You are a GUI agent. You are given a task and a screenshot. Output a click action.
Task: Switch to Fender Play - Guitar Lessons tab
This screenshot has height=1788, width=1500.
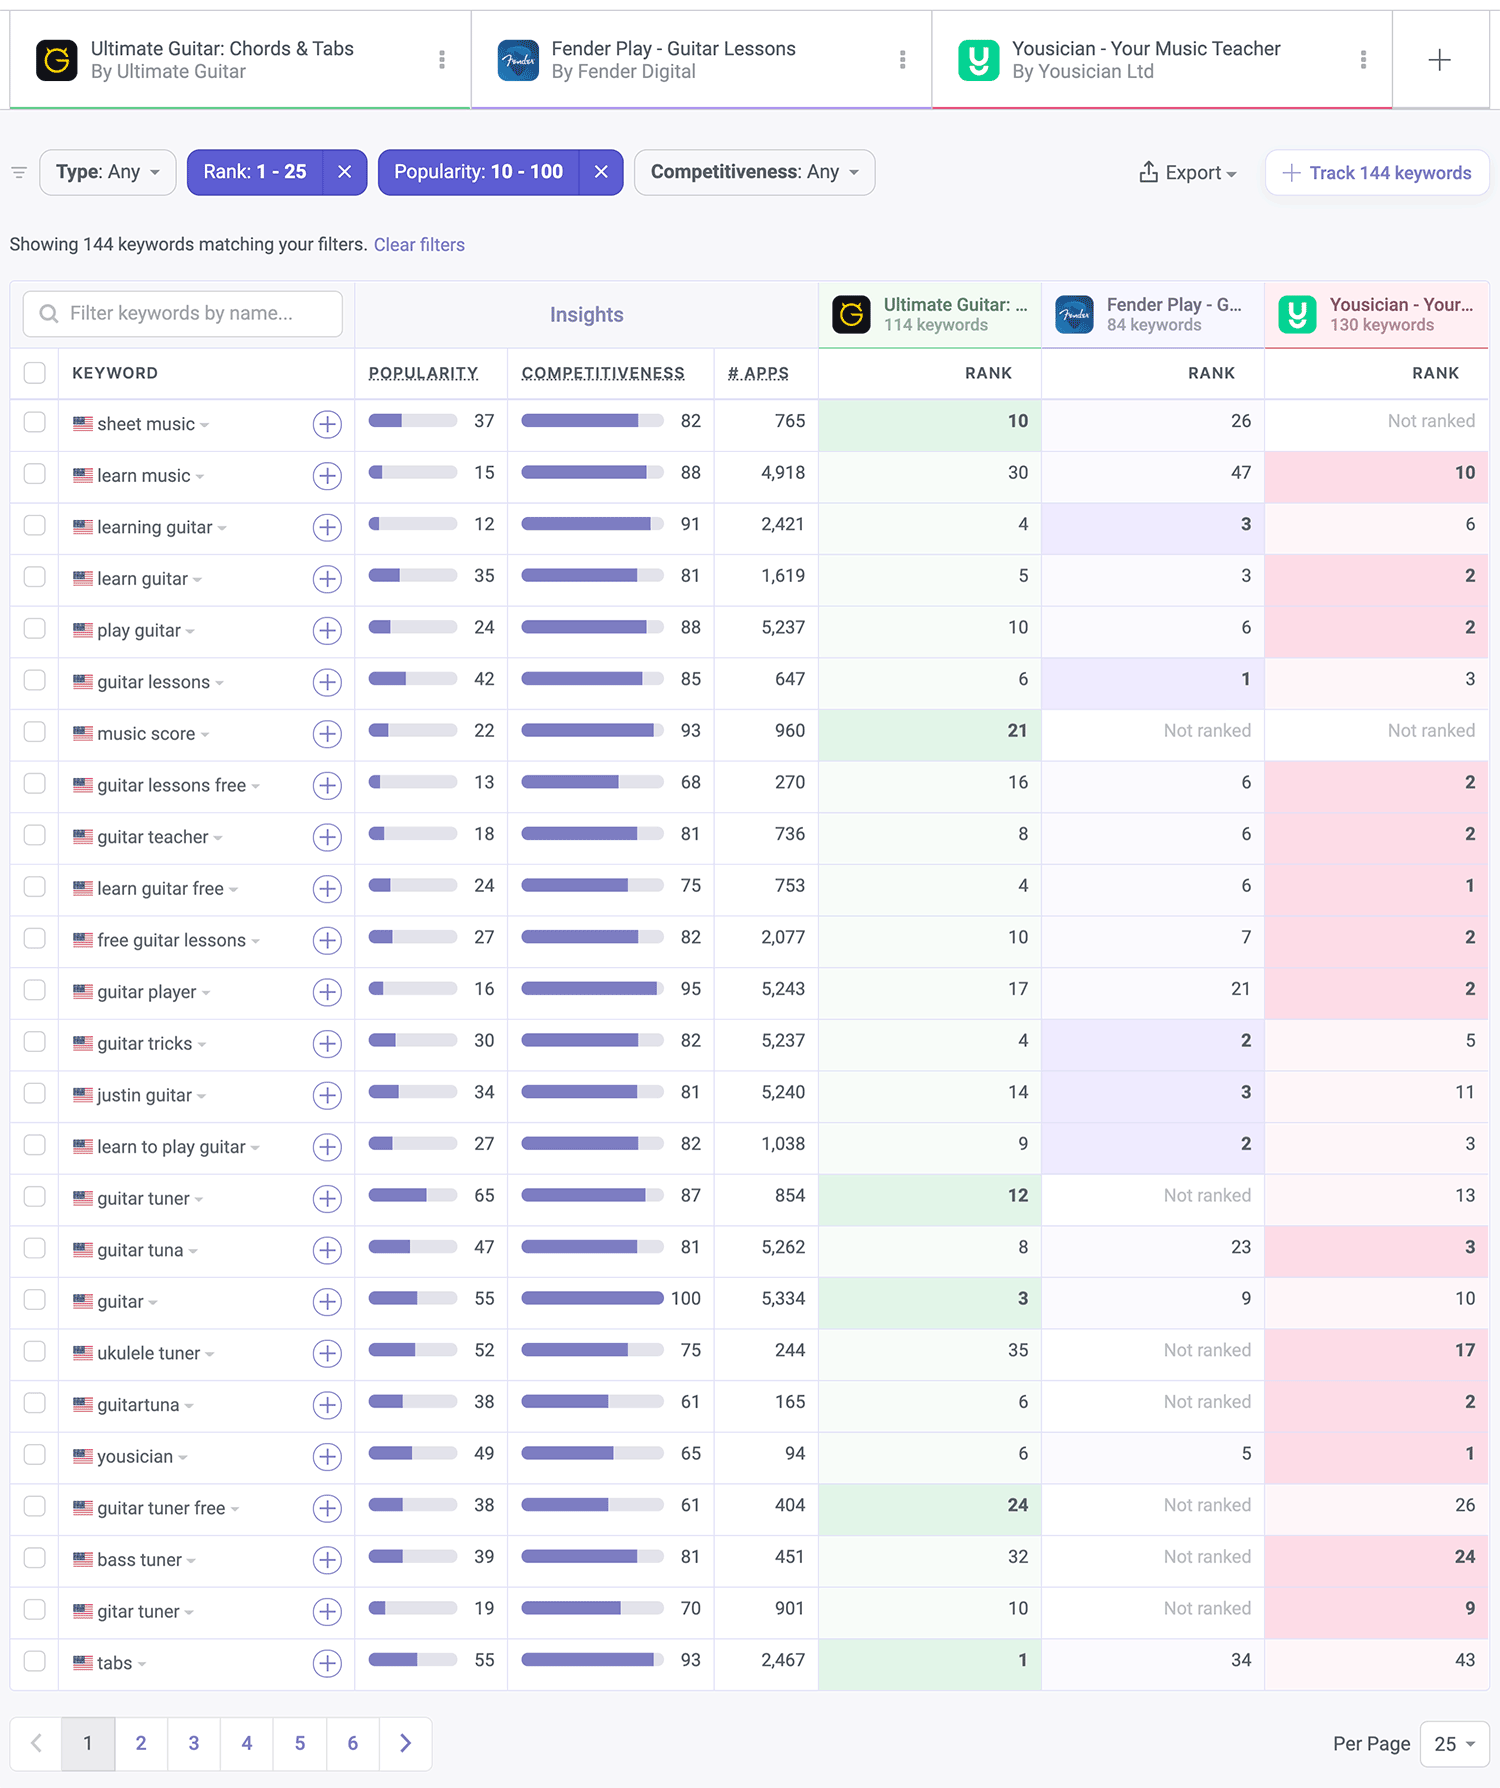701,60
